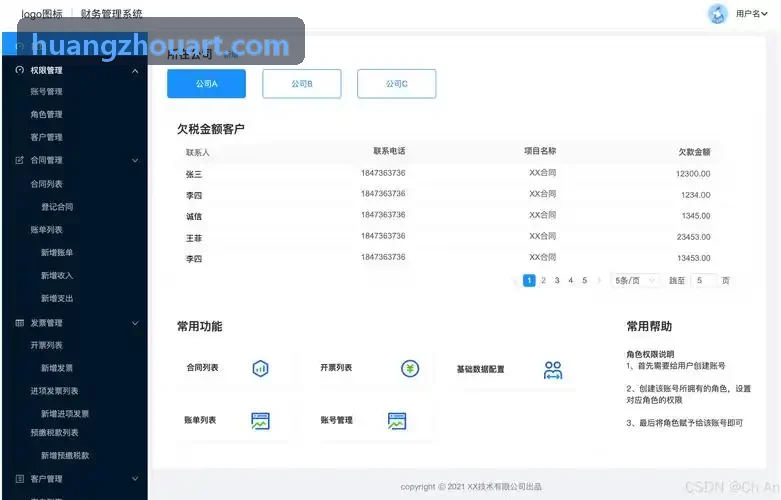Open 账单列表 shortcut label
The width and height of the screenshot is (781, 500).
tap(200, 420)
